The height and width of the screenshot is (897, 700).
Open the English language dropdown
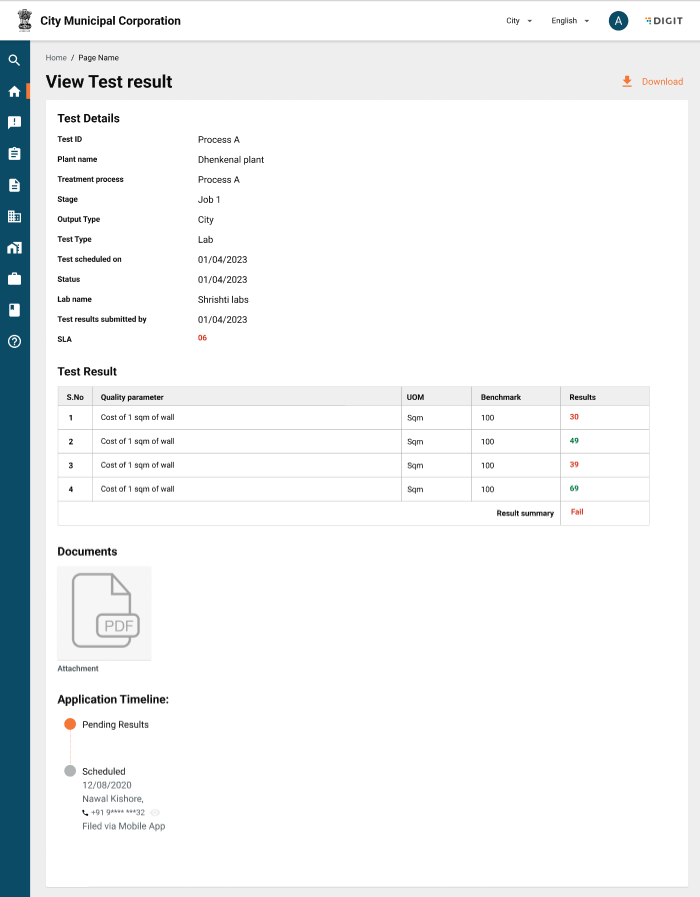tap(570, 21)
